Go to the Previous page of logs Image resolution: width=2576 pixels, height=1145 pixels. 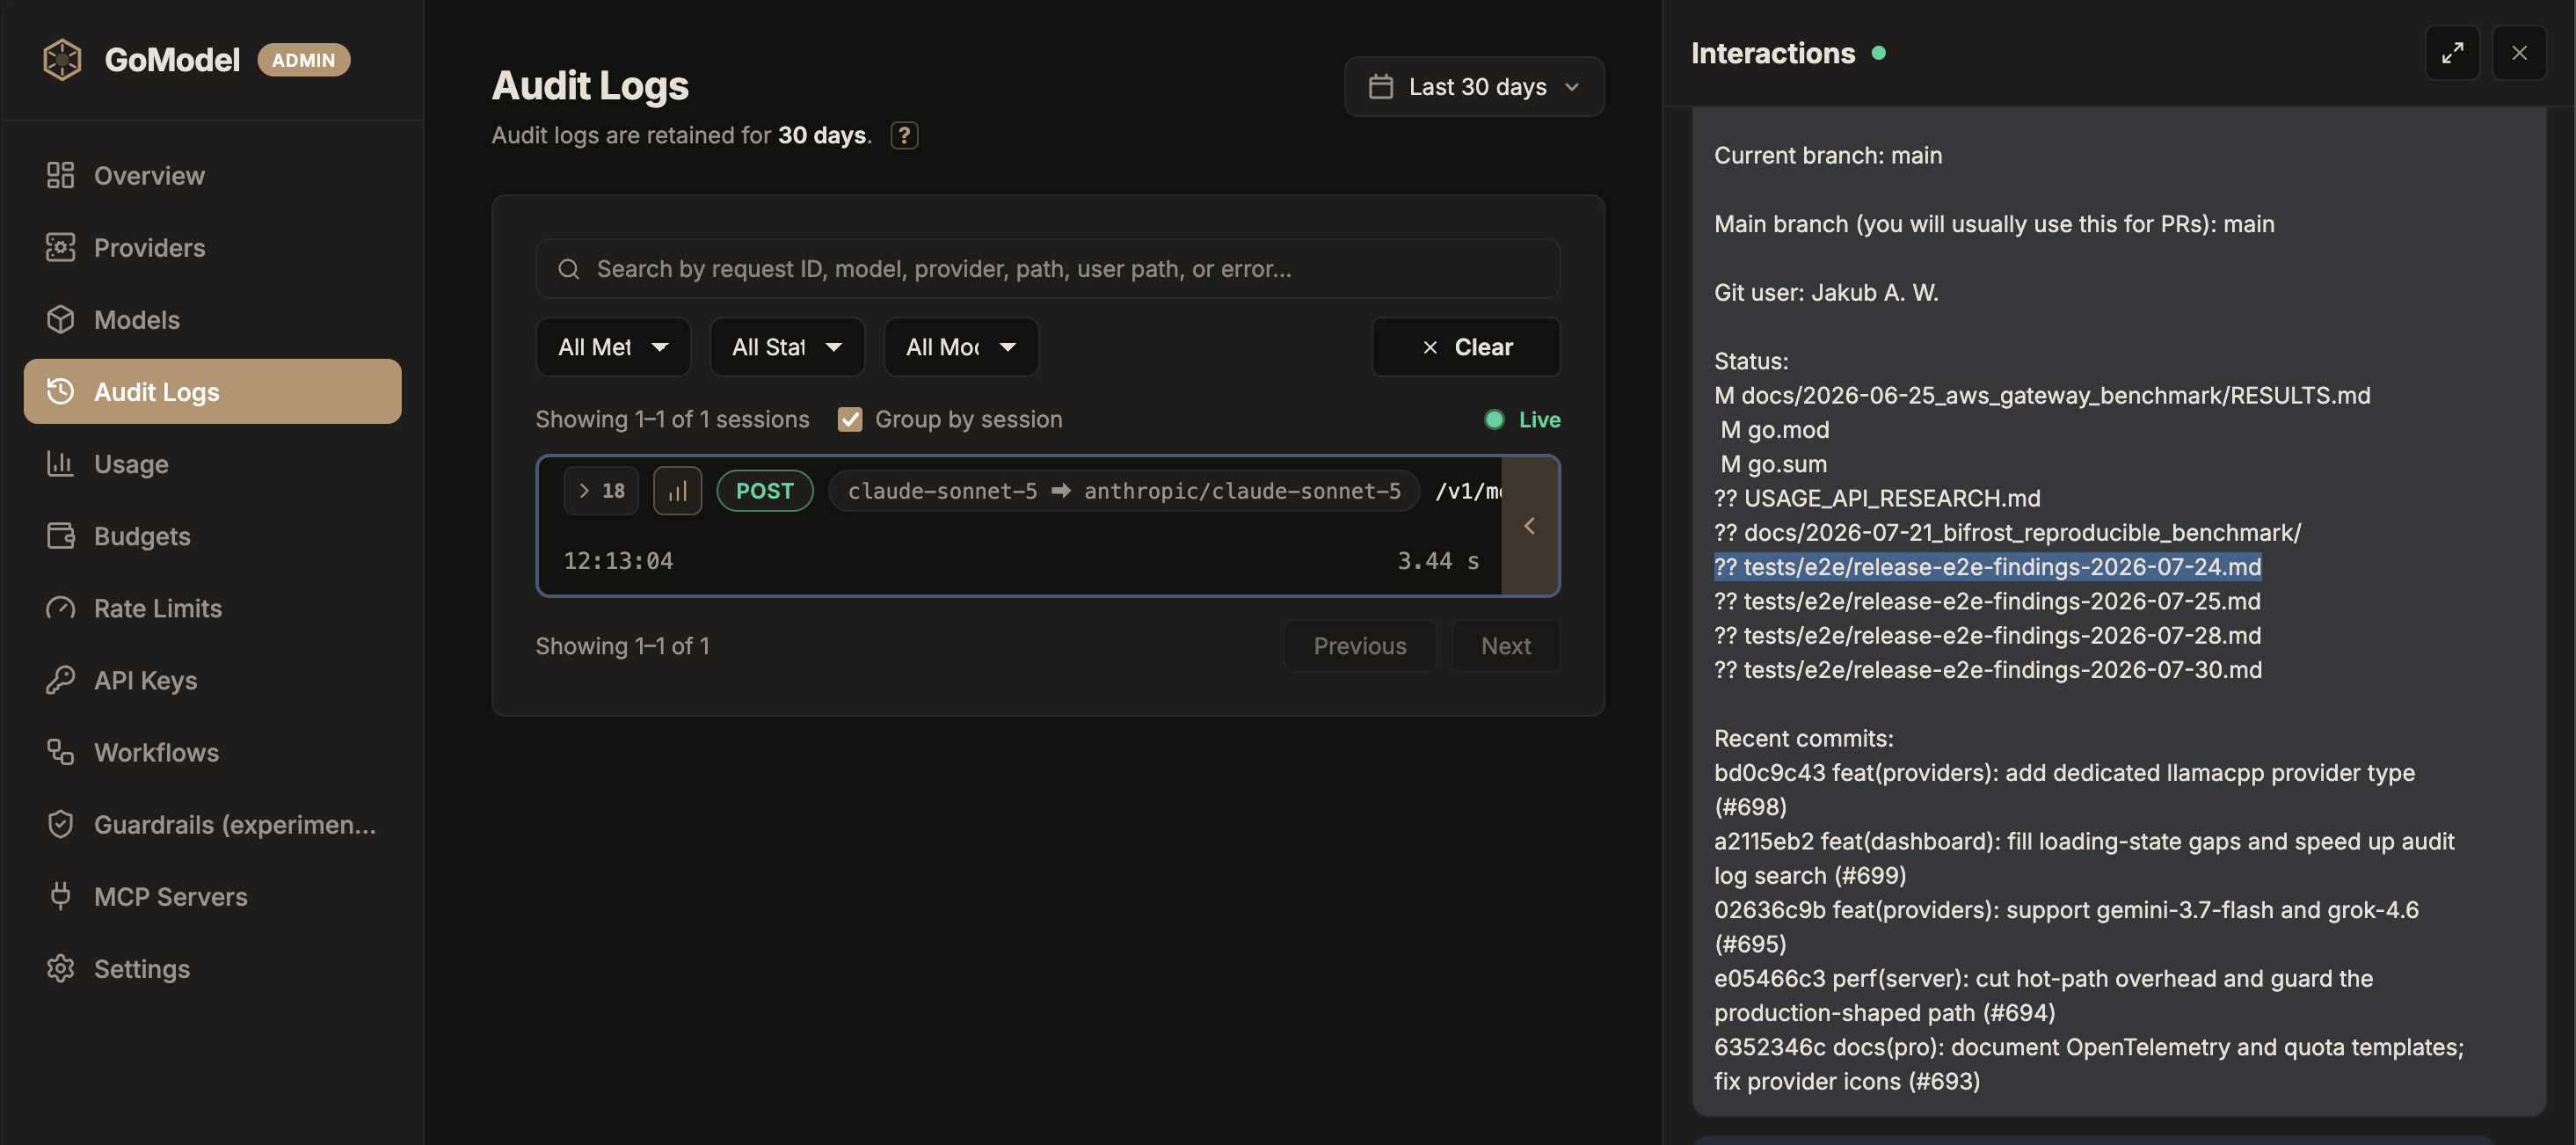point(1360,646)
